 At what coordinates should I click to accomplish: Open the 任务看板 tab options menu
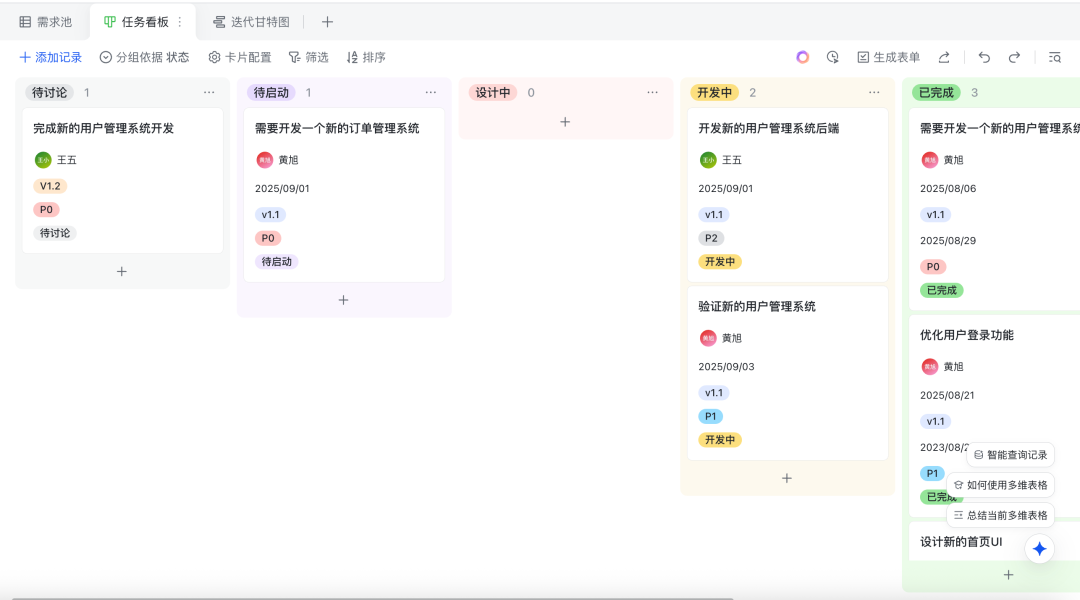[x=180, y=22]
